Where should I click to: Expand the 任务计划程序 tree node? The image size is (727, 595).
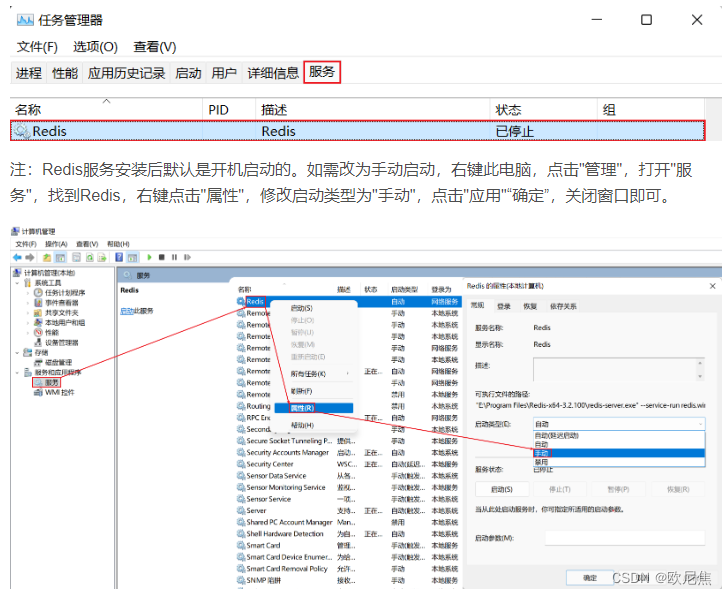[28, 293]
